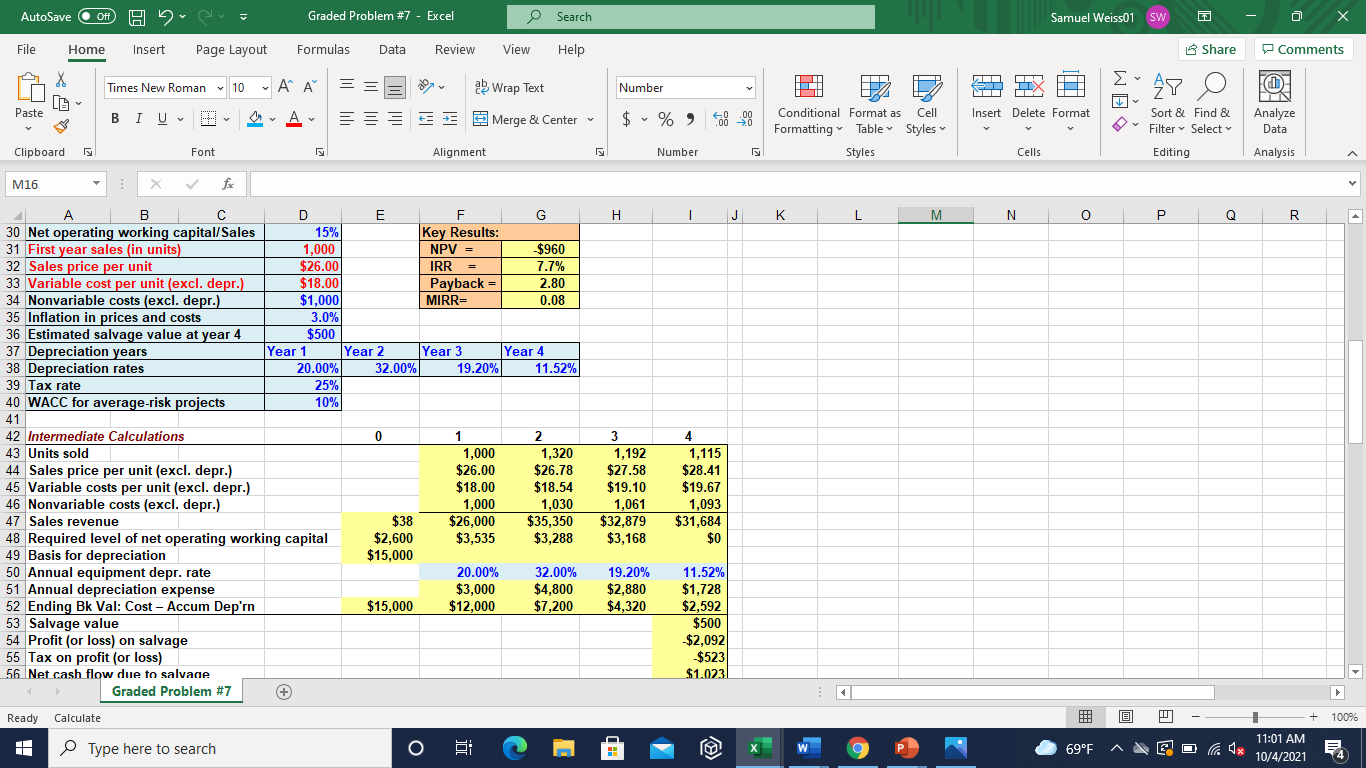The width and height of the screenshot is (1366, 768).
Task: Click the Comments button
Action: coord(1303,49)
